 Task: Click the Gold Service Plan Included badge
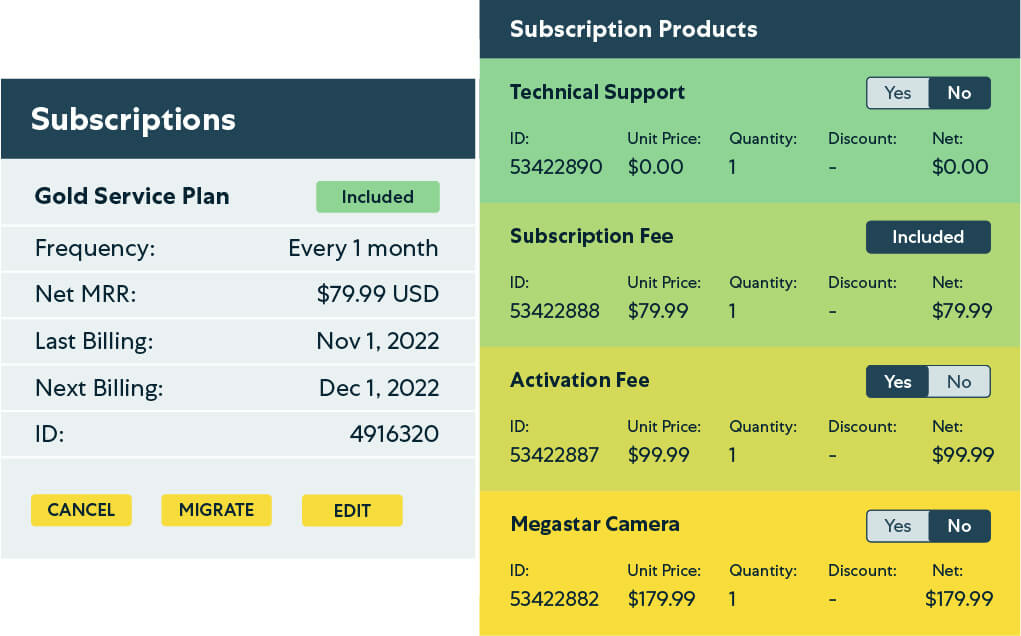(377, 197)
